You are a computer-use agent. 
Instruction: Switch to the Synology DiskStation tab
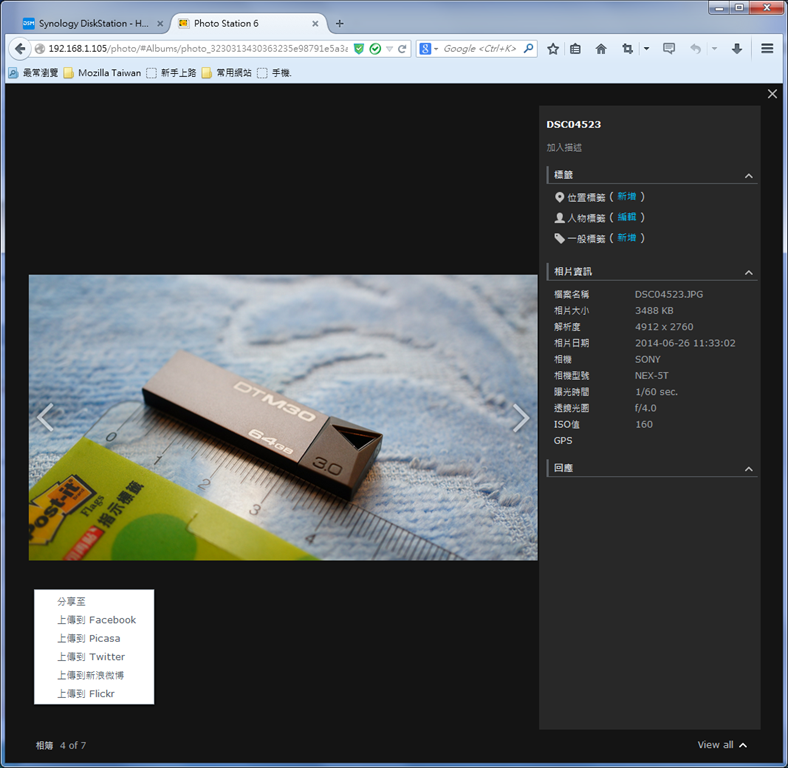click(x=93, y=24)
